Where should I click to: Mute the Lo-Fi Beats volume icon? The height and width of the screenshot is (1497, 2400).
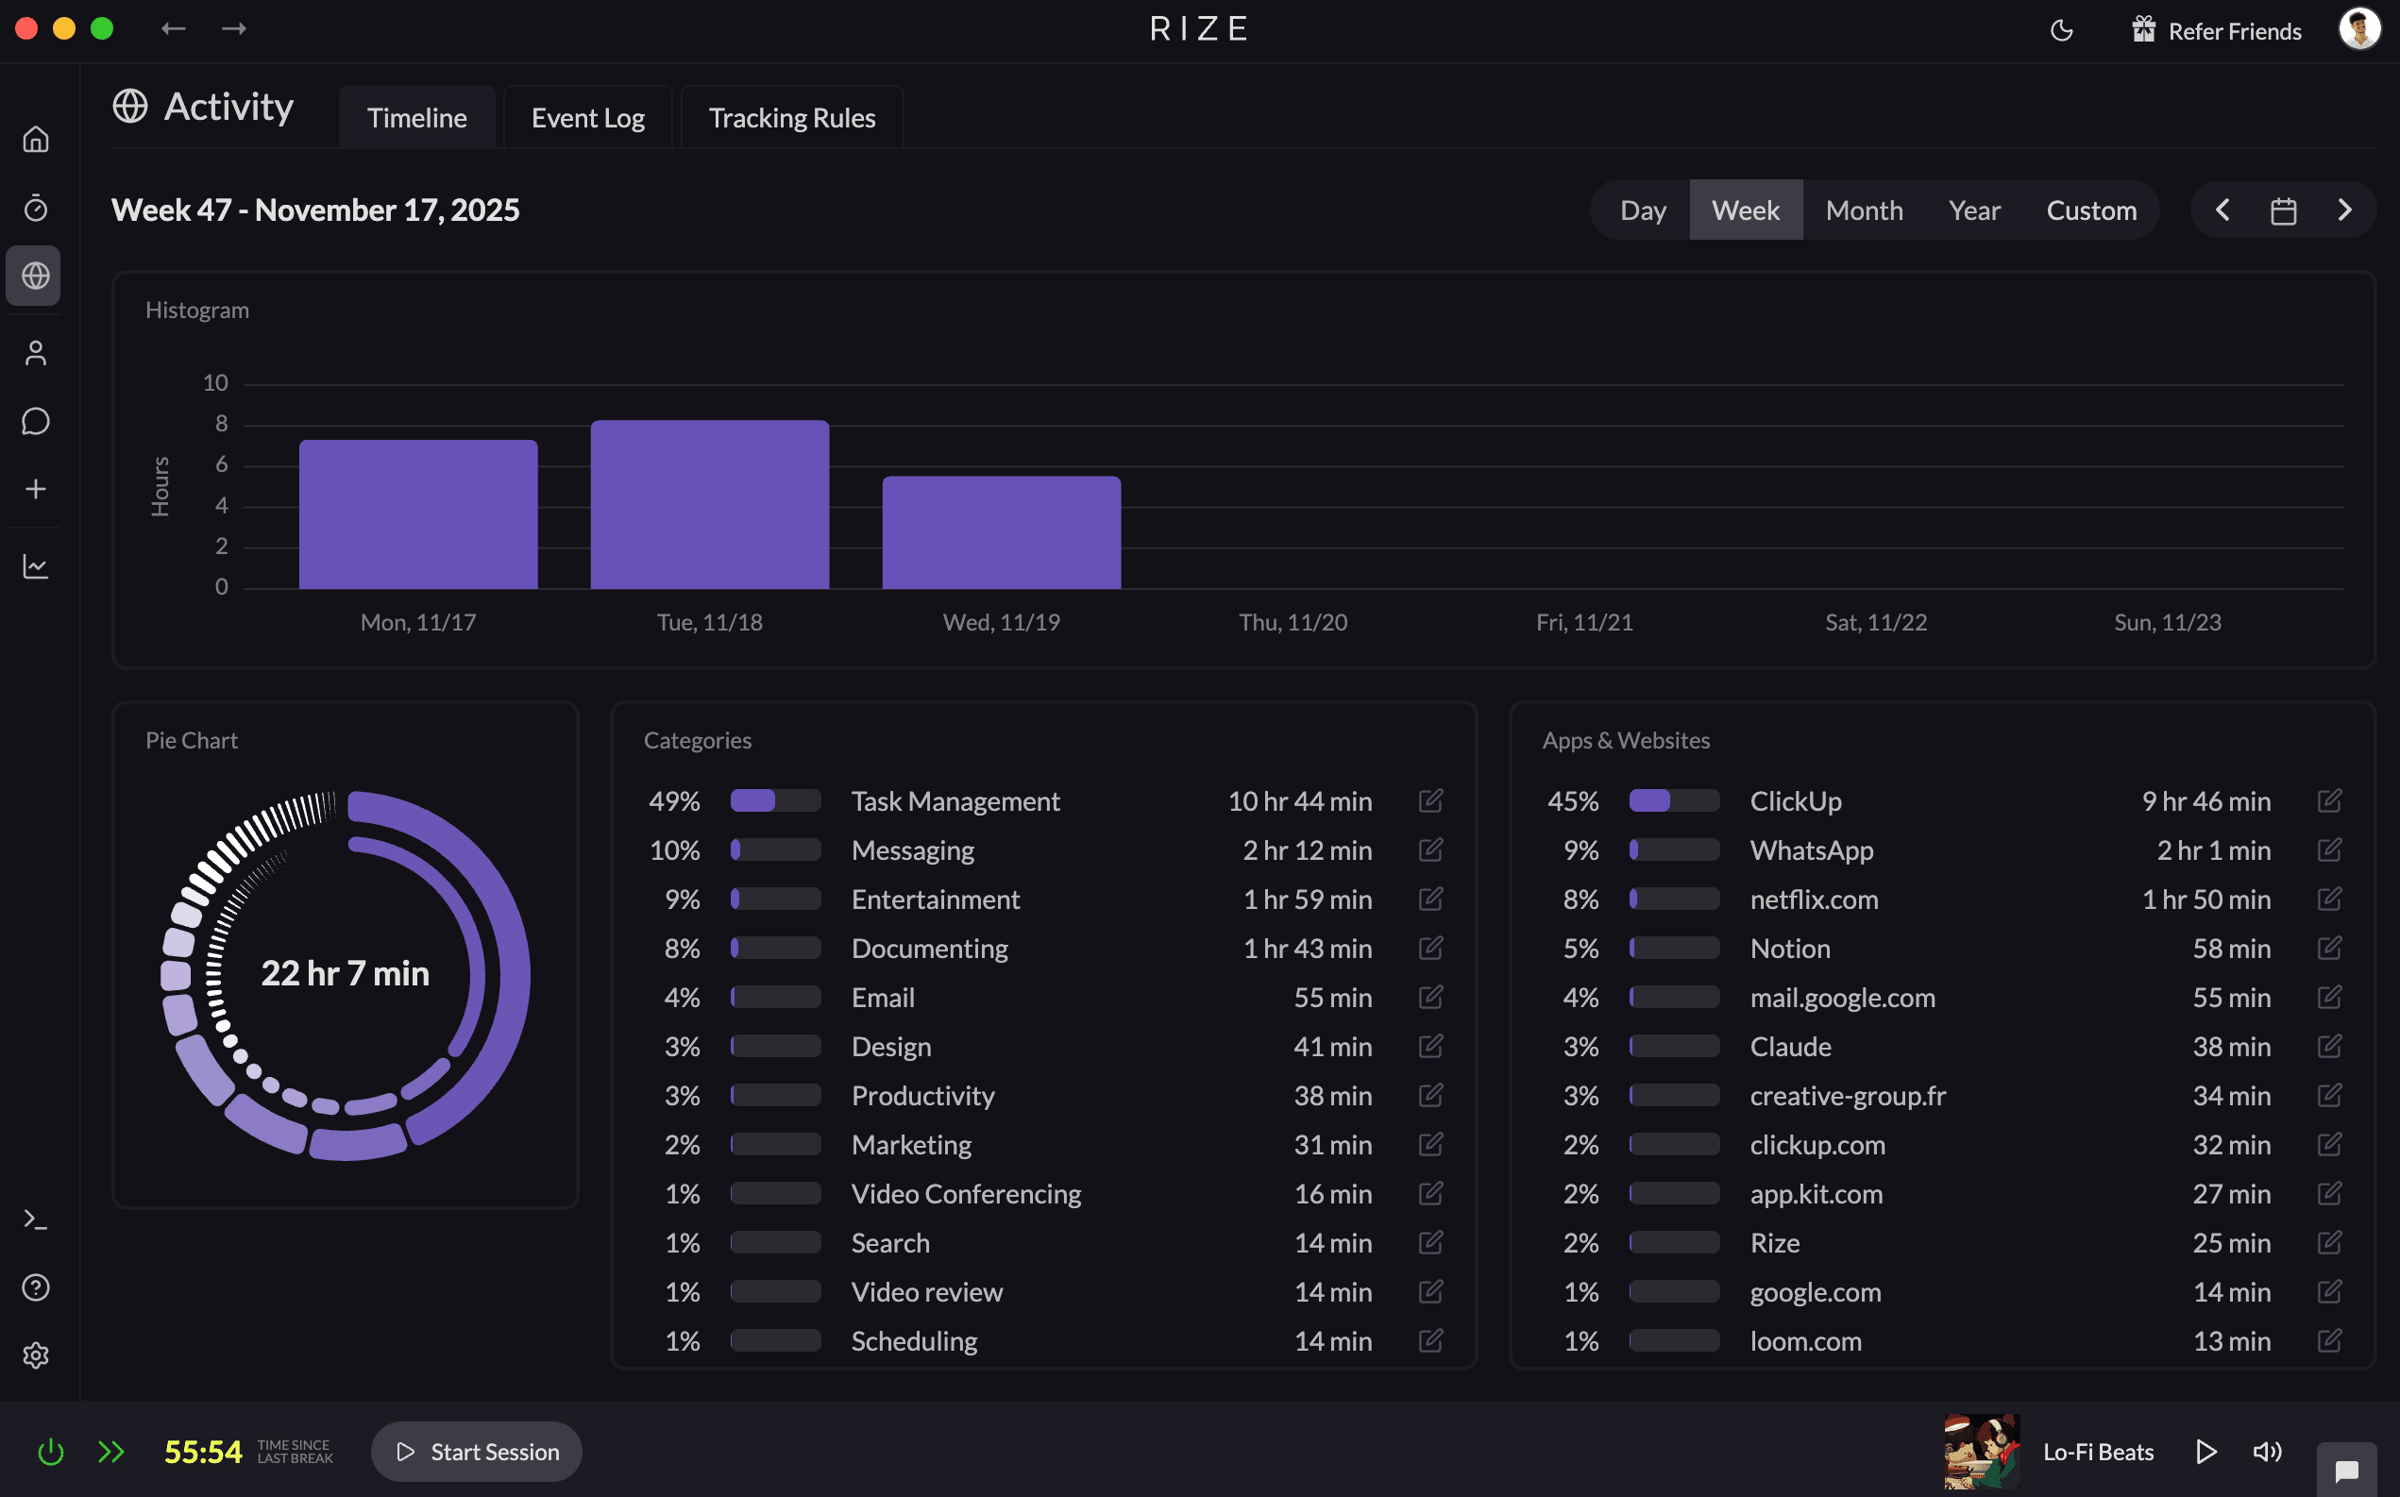click(2267, 1451)
